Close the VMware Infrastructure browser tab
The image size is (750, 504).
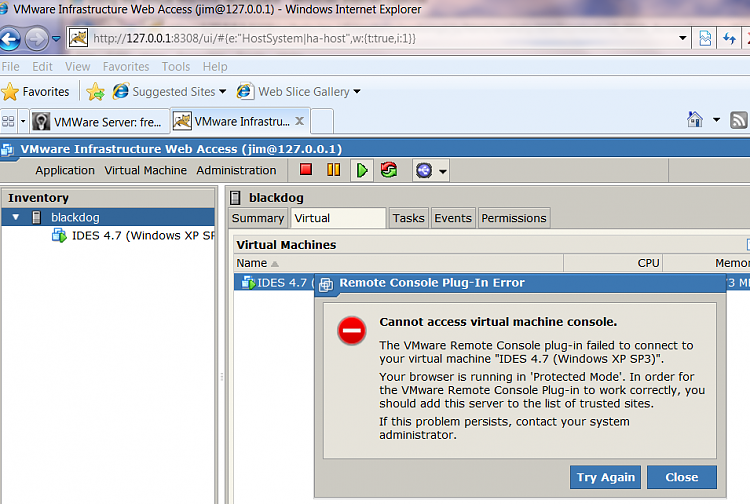coord(299,121)
